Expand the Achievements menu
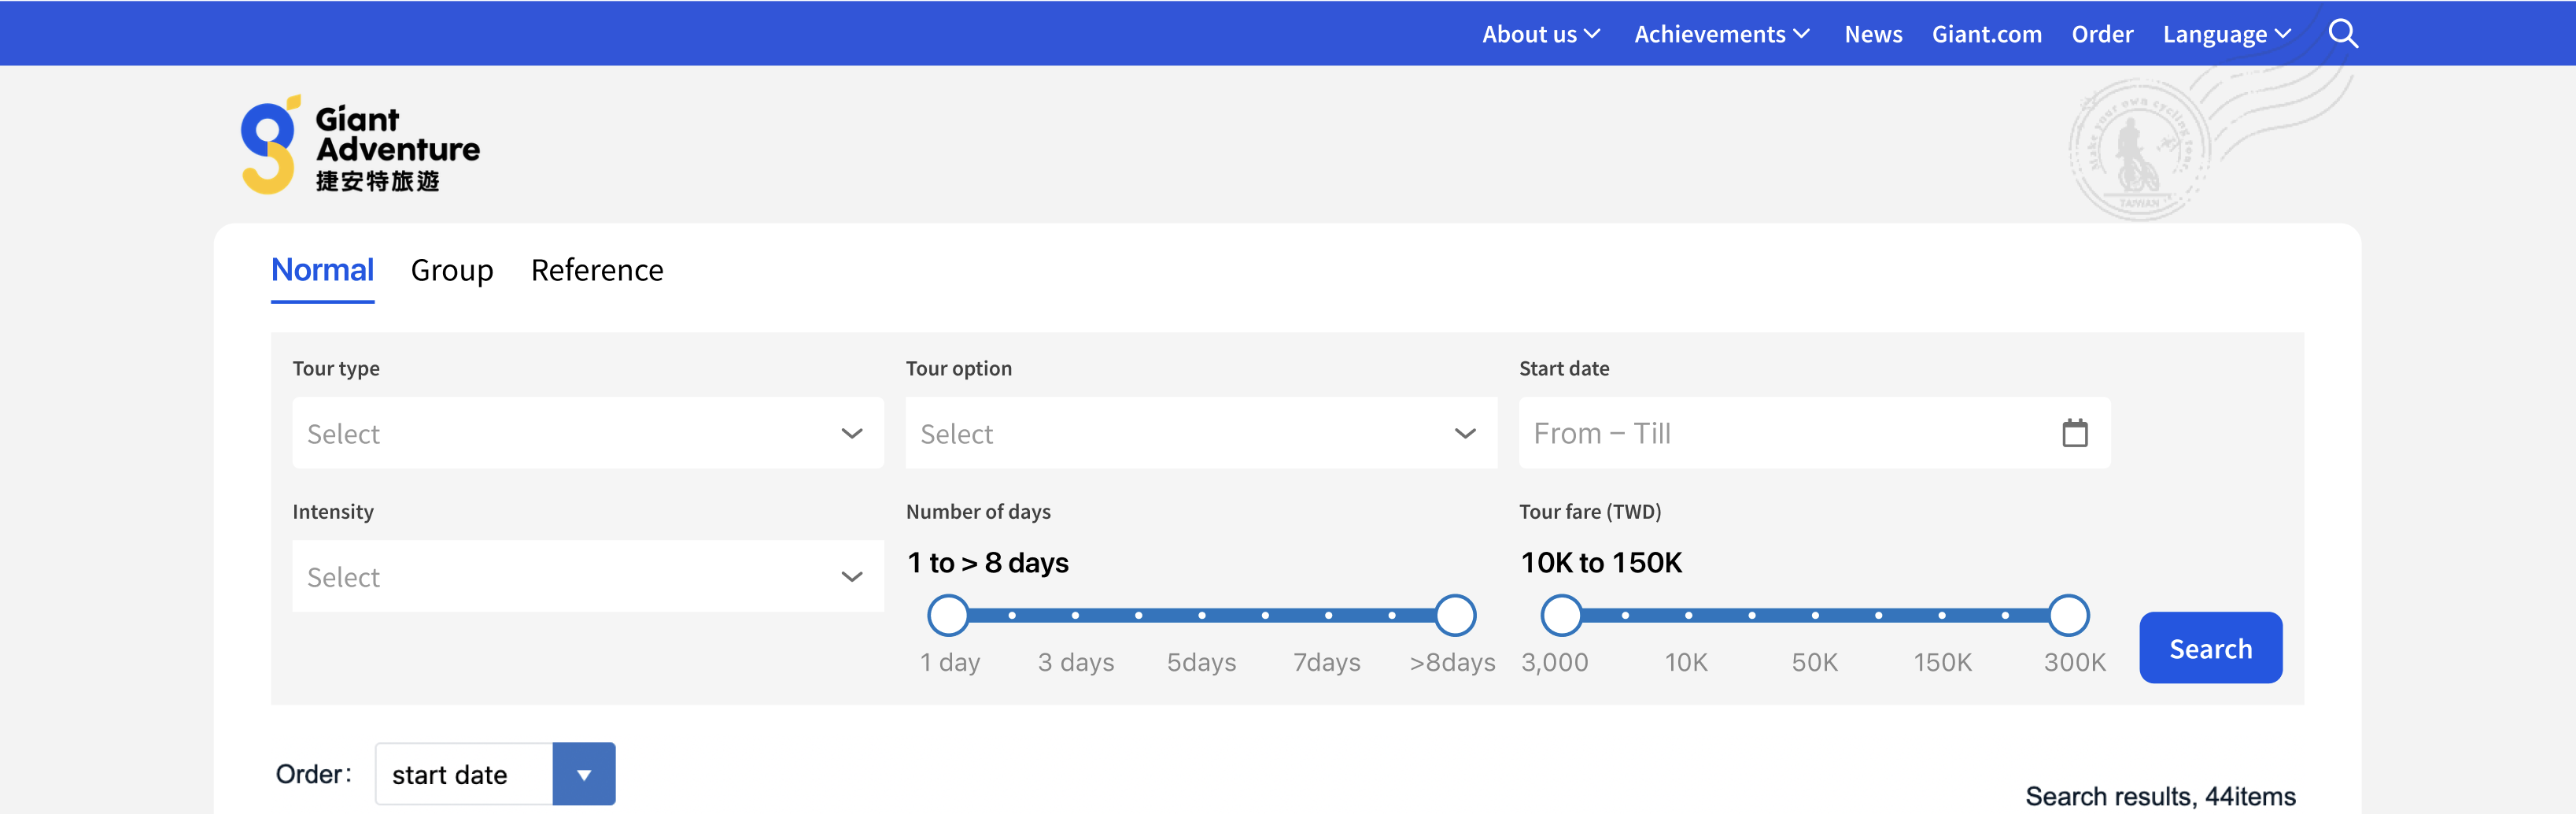 [1721, 34]
